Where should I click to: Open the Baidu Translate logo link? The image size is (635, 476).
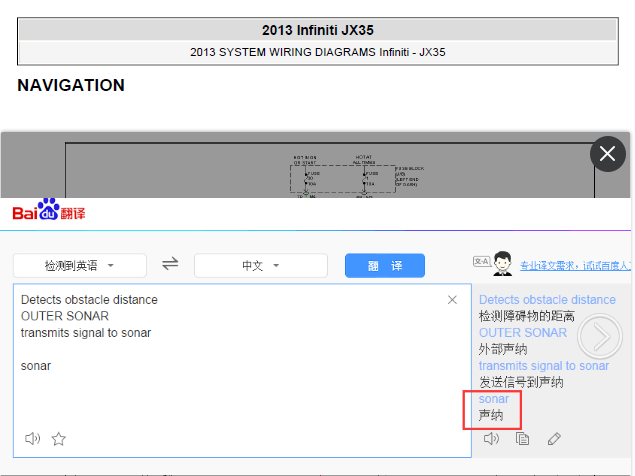49,209
